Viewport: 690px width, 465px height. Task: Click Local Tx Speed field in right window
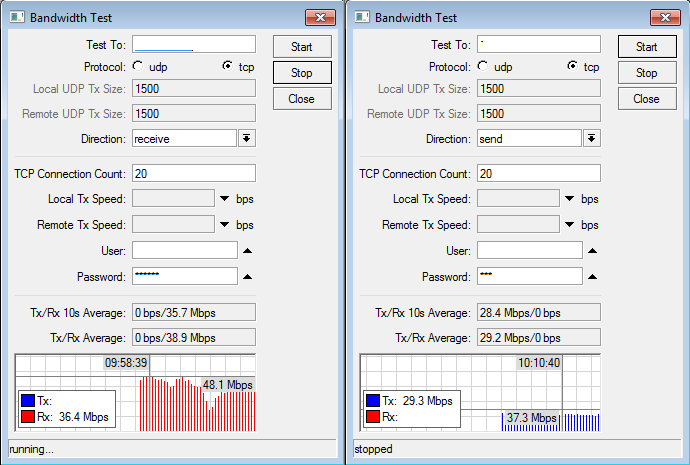tap(519, 198)
